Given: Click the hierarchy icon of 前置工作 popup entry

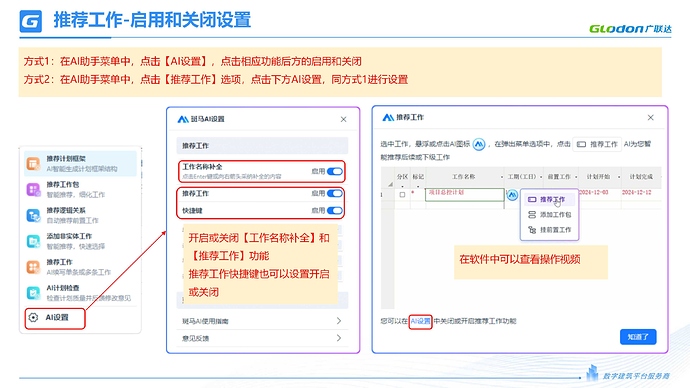Looking at the screenshot, I should pos(532,230).
